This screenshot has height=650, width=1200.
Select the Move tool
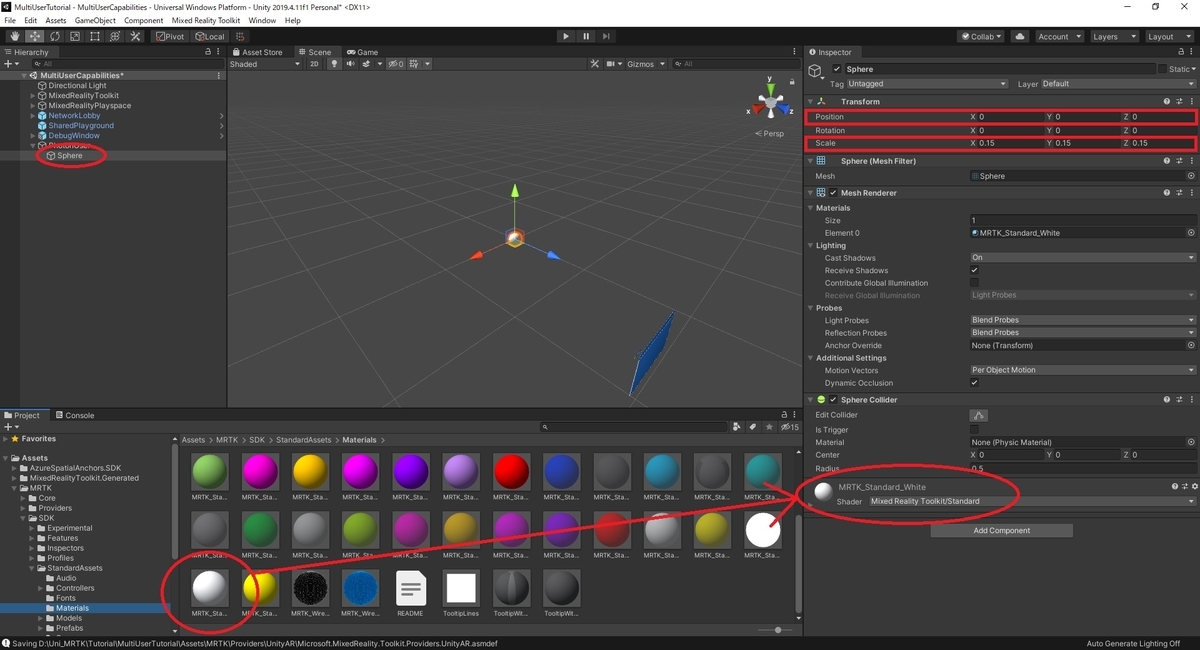coord(34,36)
